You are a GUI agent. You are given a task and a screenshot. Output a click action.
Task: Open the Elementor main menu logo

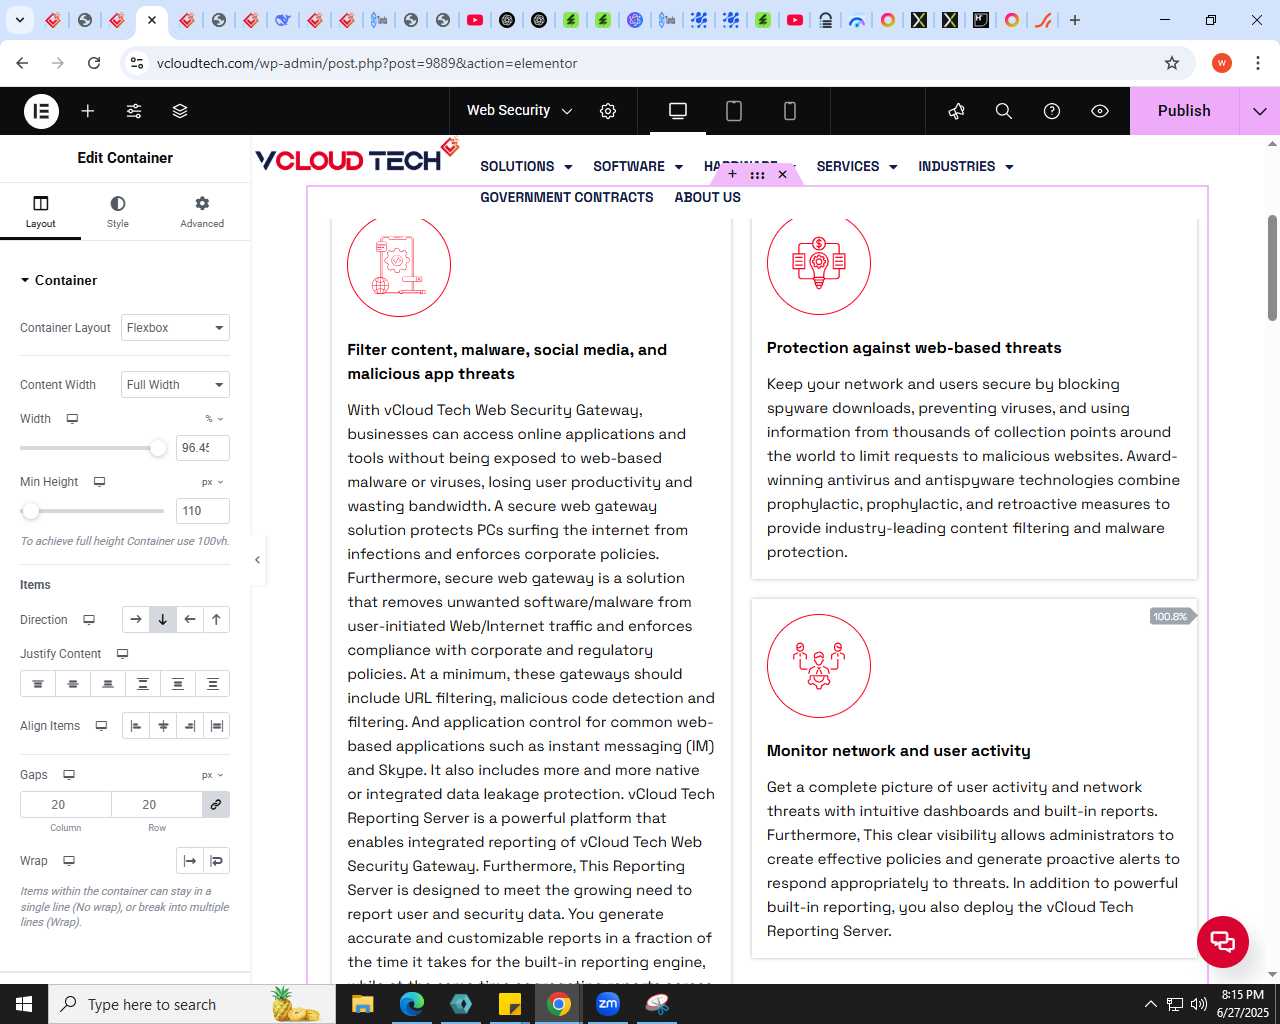click(x=41, y=111)
